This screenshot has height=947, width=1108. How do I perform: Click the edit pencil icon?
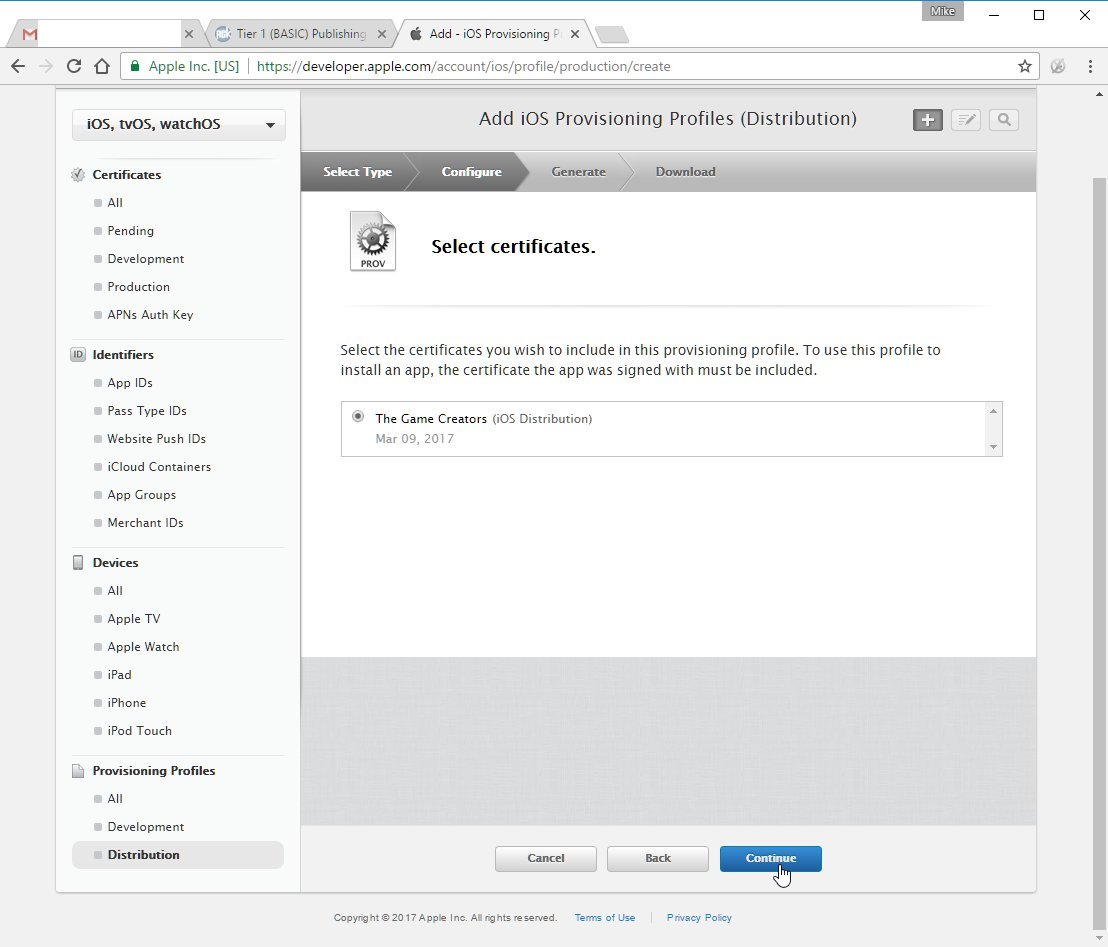click(x=965, y=120)
